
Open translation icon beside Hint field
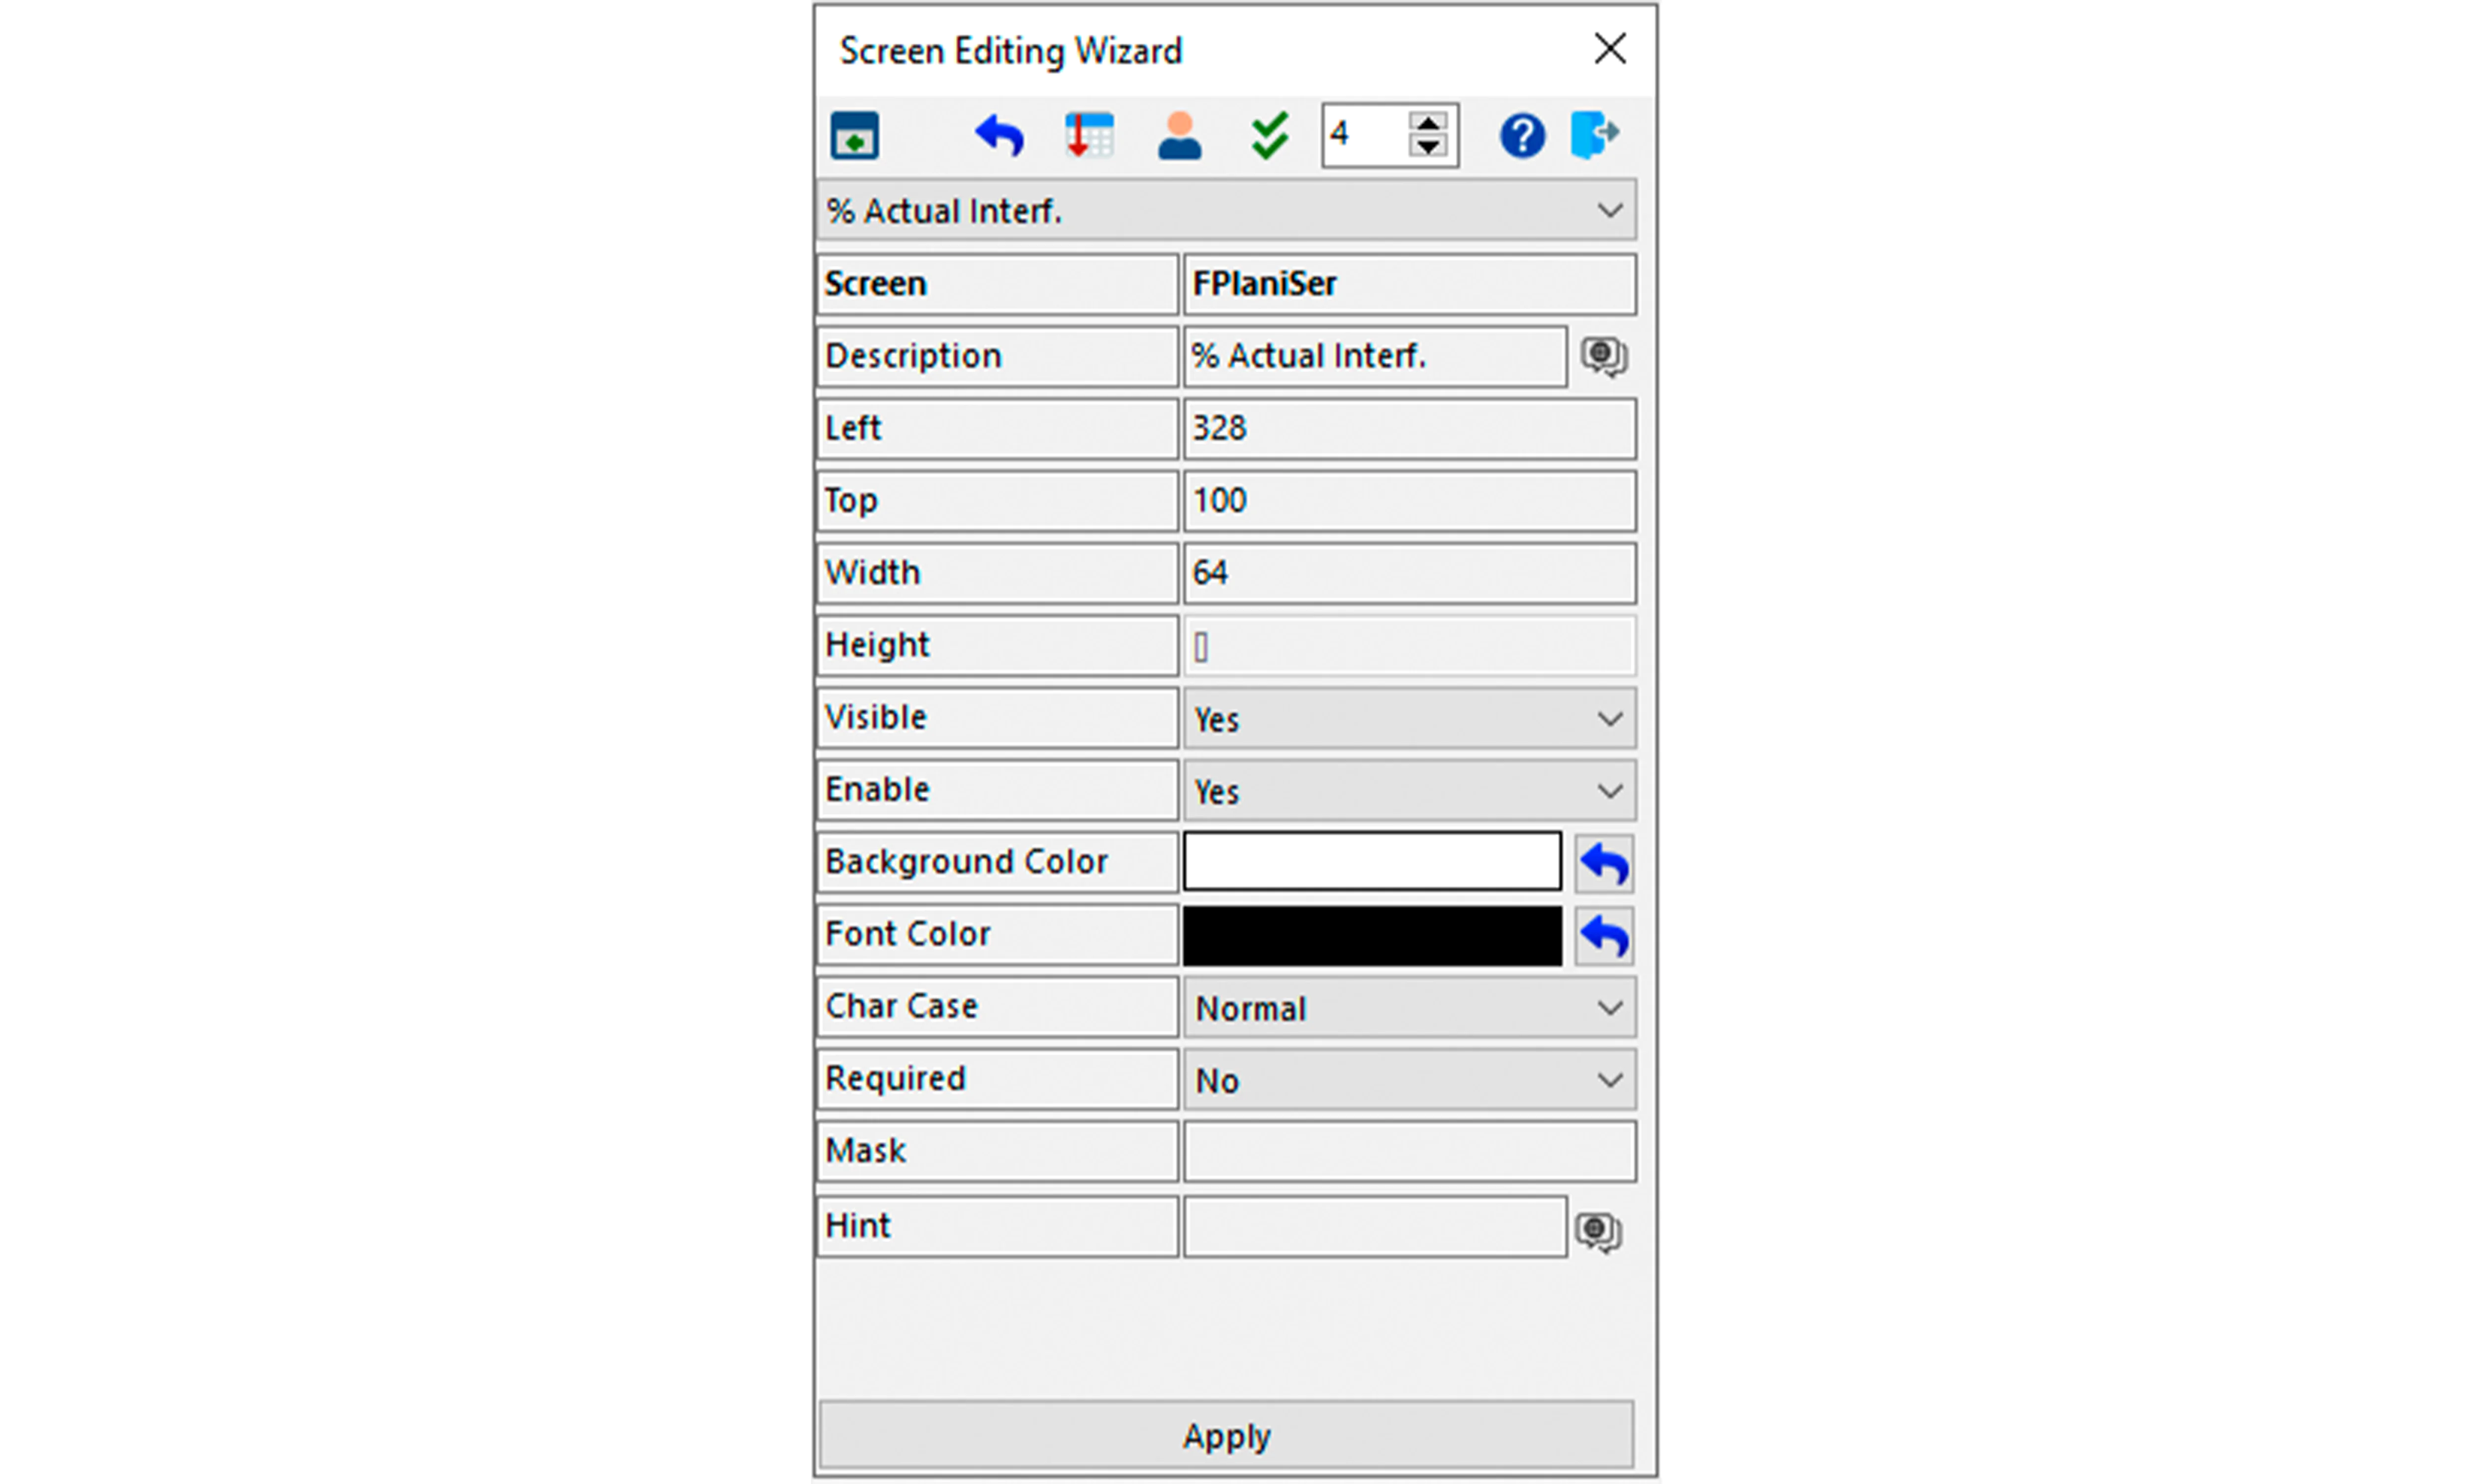(1598, 1231)
